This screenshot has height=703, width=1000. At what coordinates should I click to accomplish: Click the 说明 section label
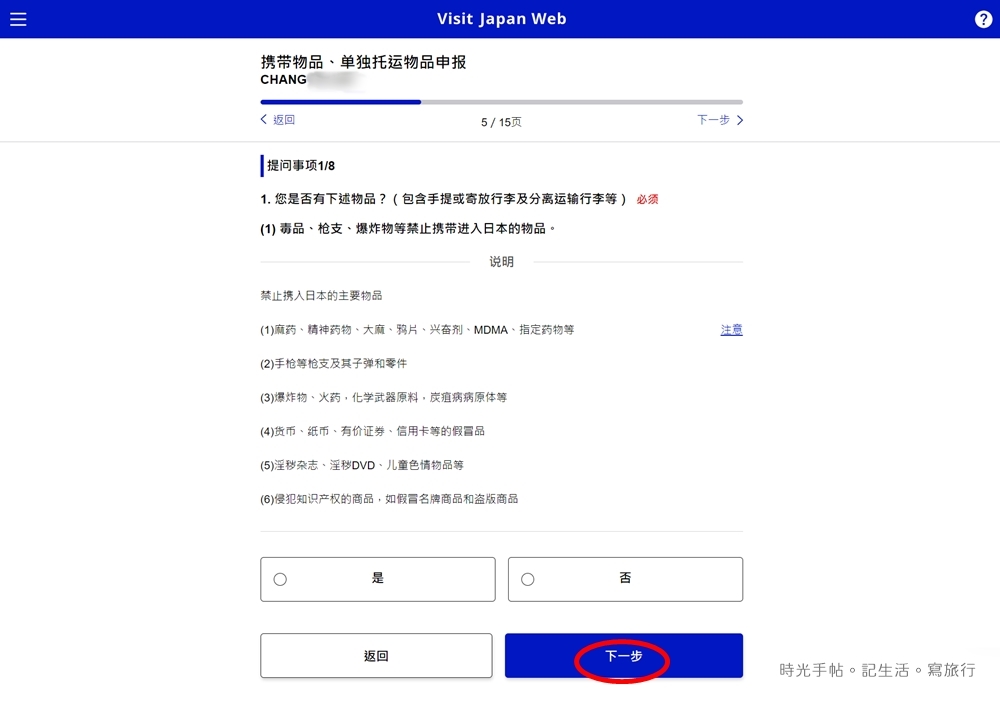click(x=501, y=262)
